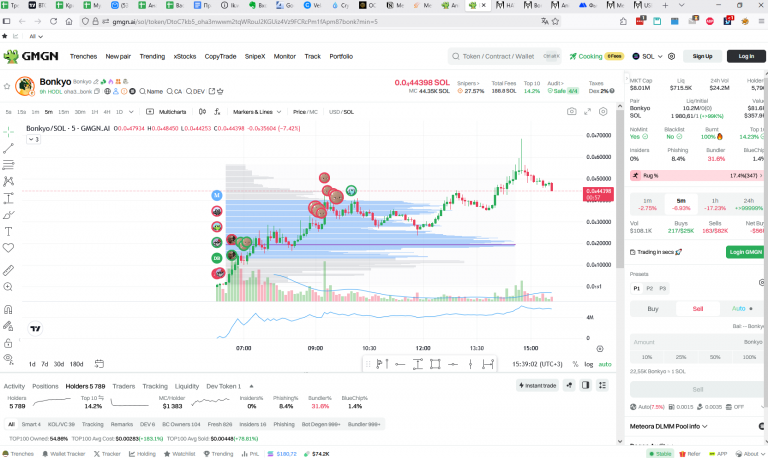Image resolution: width=768 pixels, height=458 pixels.
Task: Focus the Token / Contract / Wallet search
Action: (x=504, y=56)
